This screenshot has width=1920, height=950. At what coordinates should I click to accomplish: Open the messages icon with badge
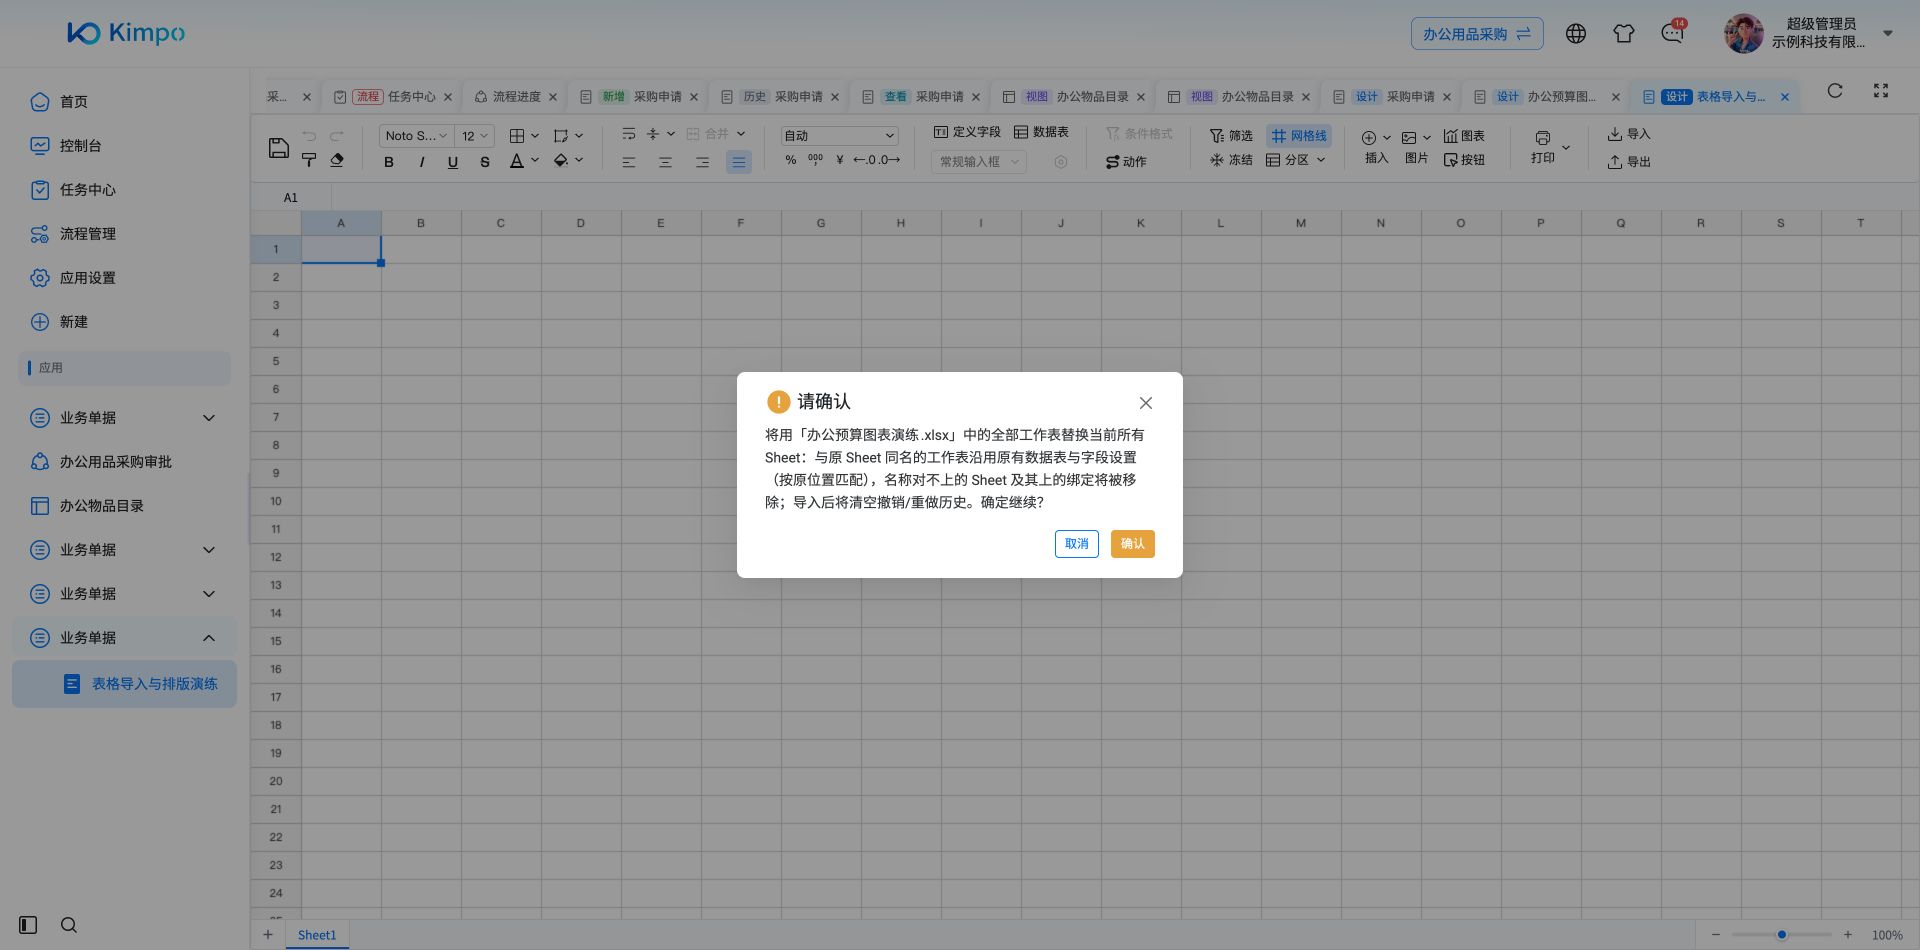[1672, 34]
